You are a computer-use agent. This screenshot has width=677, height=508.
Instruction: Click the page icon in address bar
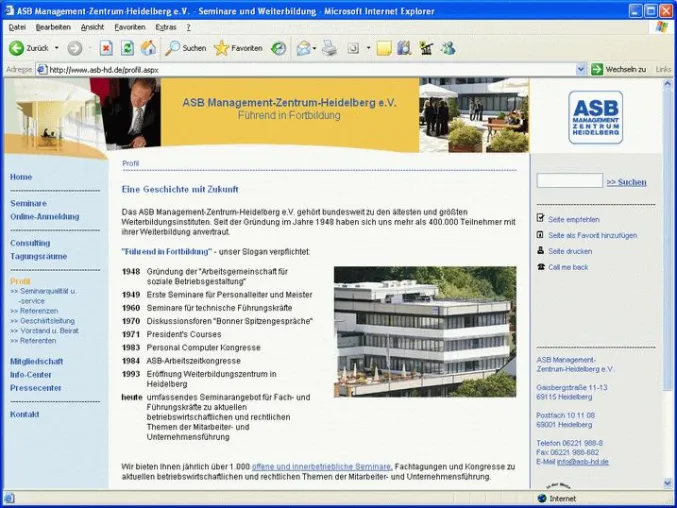(x=42, y=69)
